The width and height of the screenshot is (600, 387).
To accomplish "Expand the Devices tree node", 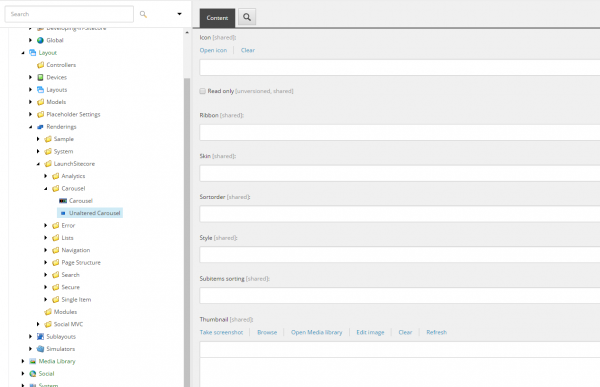I will point(30,77).
